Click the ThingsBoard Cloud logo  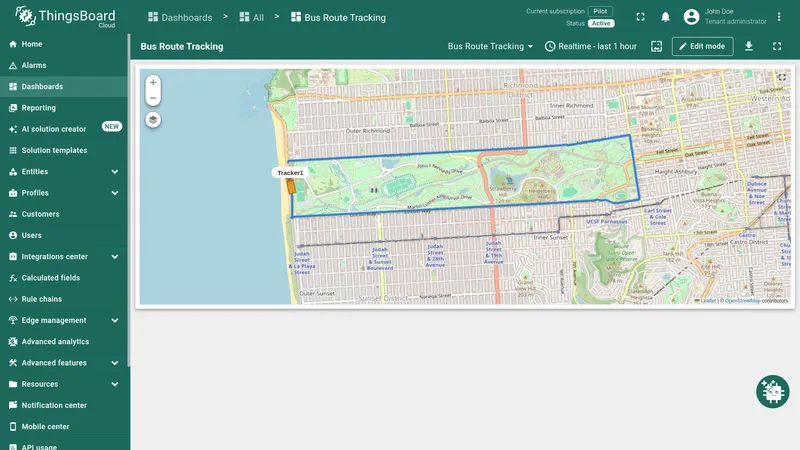pyautogui.click(x=65, y=17)
